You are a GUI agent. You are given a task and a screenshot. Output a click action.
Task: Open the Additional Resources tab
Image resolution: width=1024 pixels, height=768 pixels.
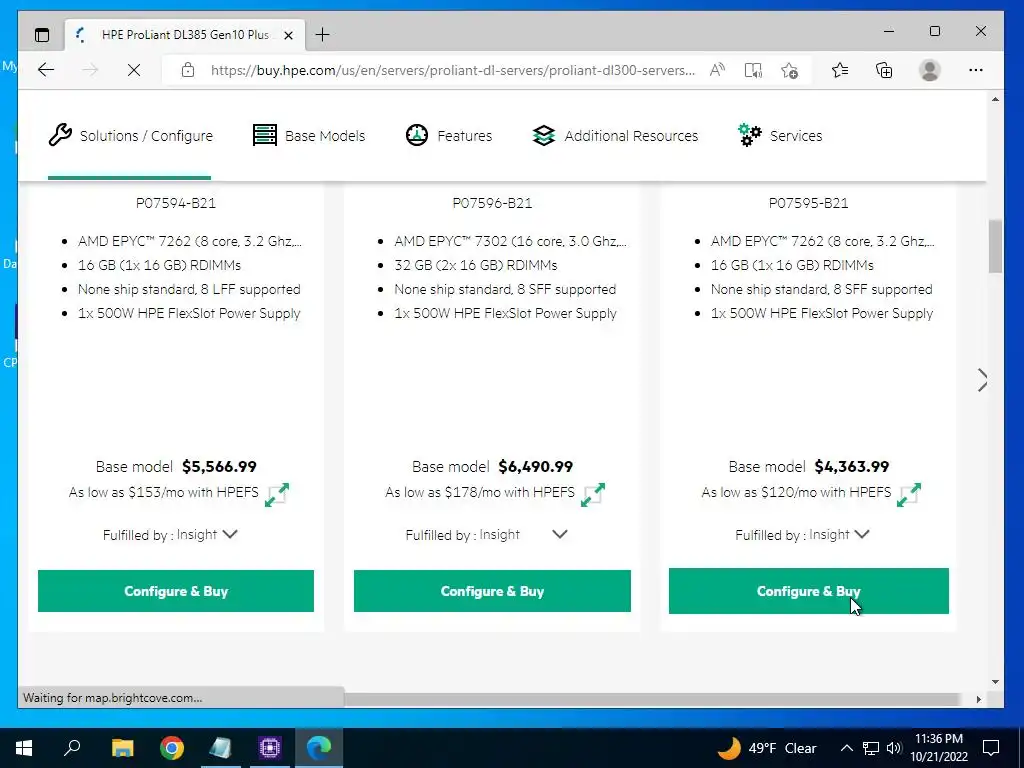point(615,136)
